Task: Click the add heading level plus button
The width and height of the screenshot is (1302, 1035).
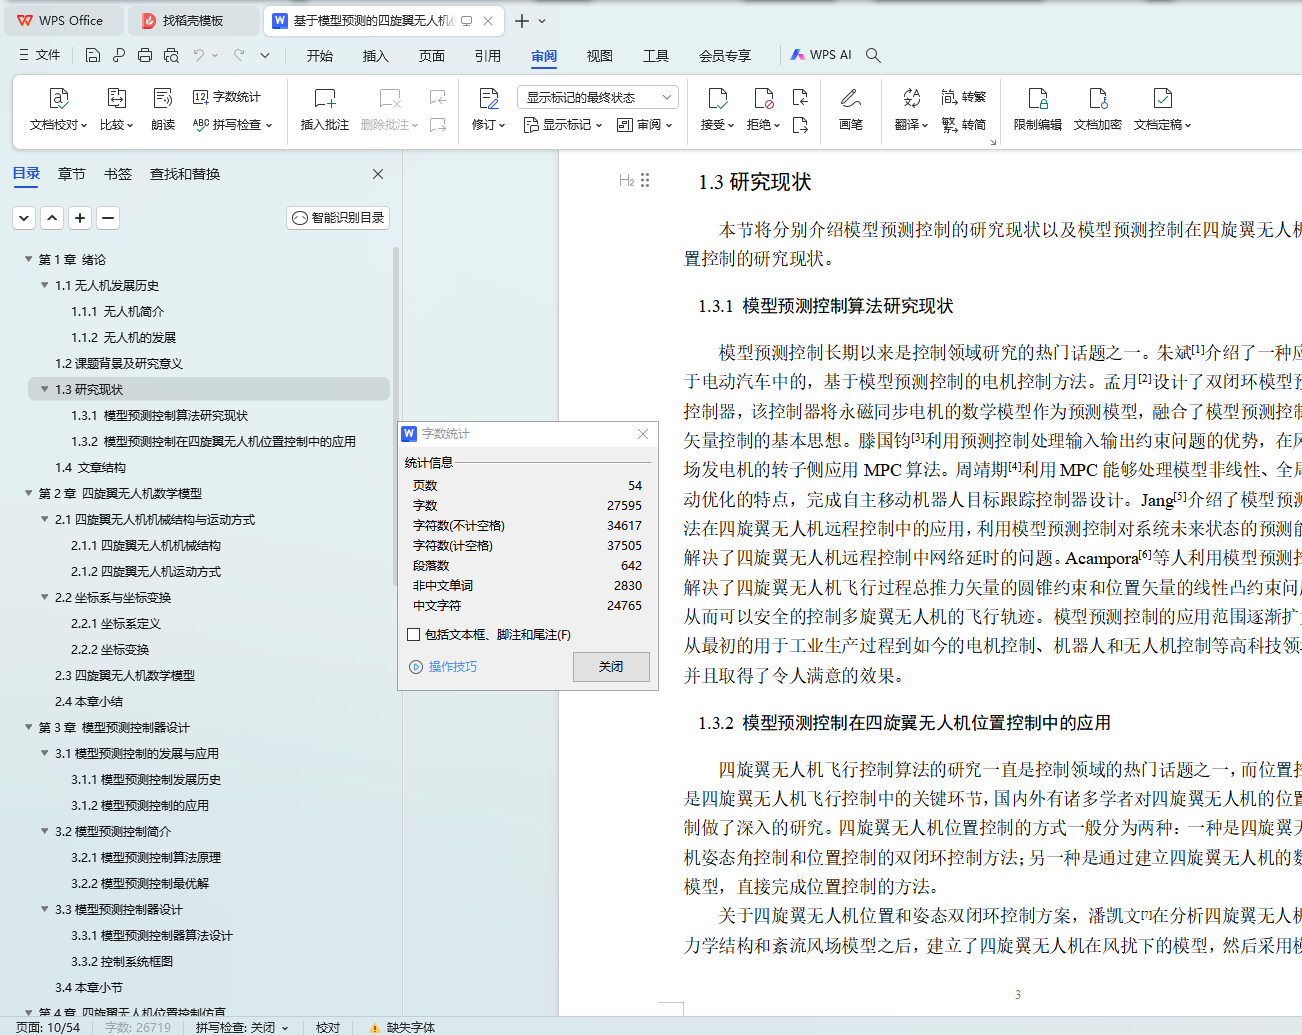Action: tap(80, 217)
